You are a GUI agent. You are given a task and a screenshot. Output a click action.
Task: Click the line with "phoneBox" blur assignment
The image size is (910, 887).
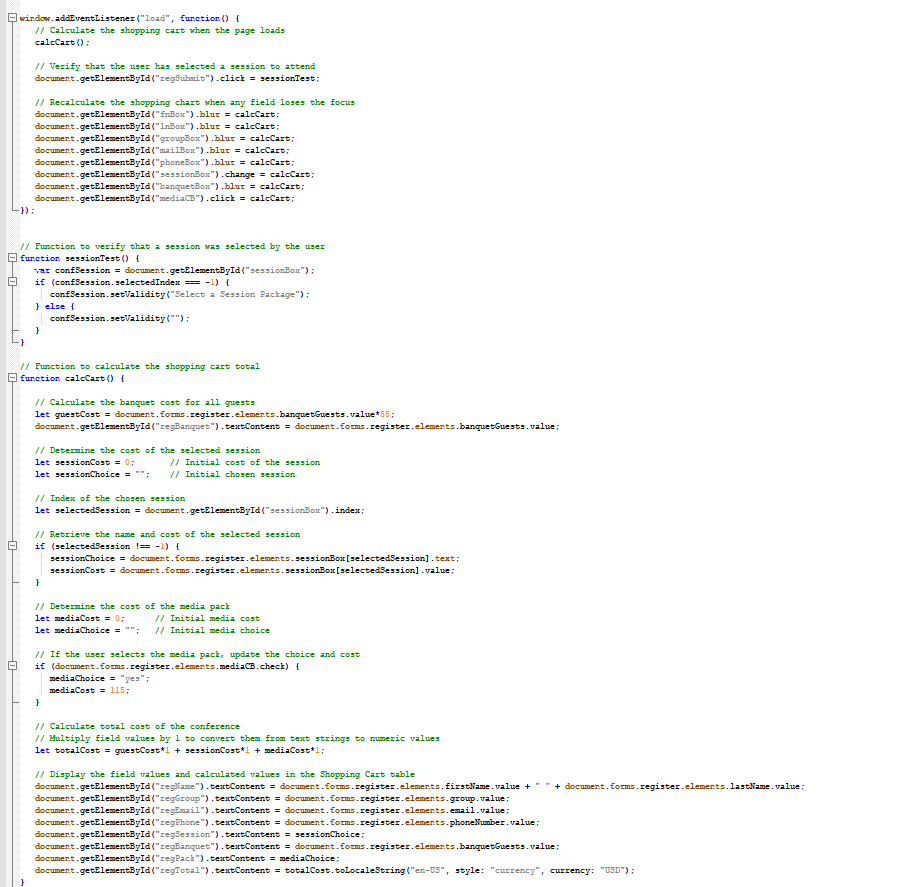click(x=164, y=163)
